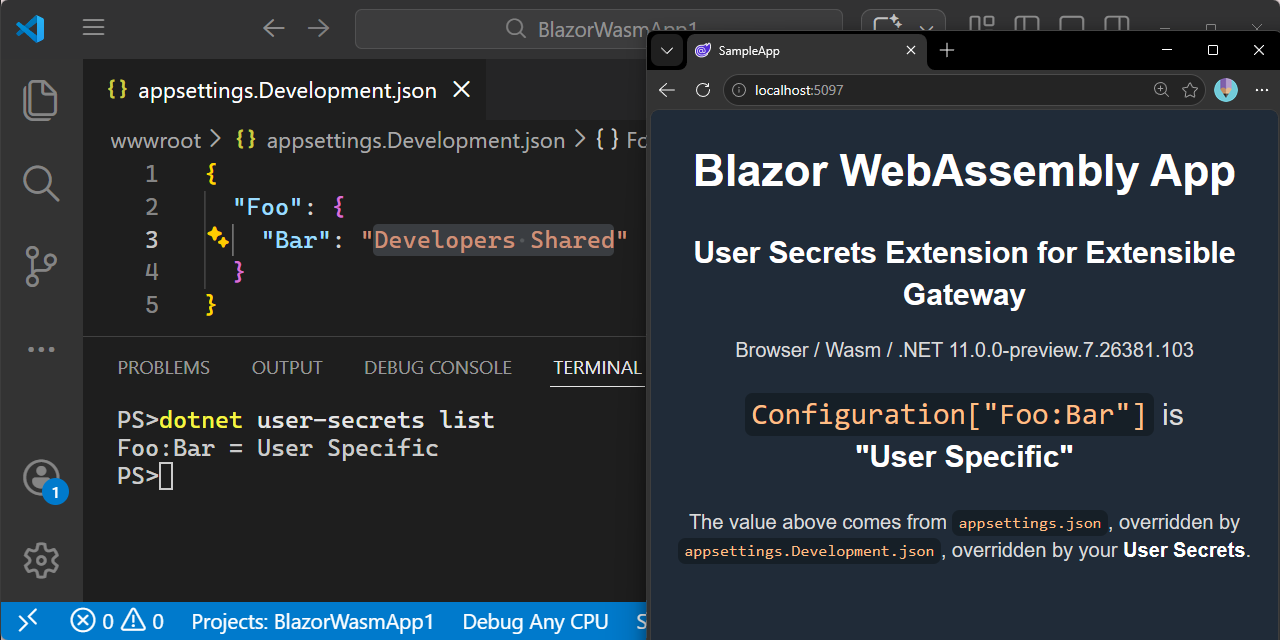Open the browser tab search dropdown
This screenshot has width=1280, height=640.
[x=668, y=50]
